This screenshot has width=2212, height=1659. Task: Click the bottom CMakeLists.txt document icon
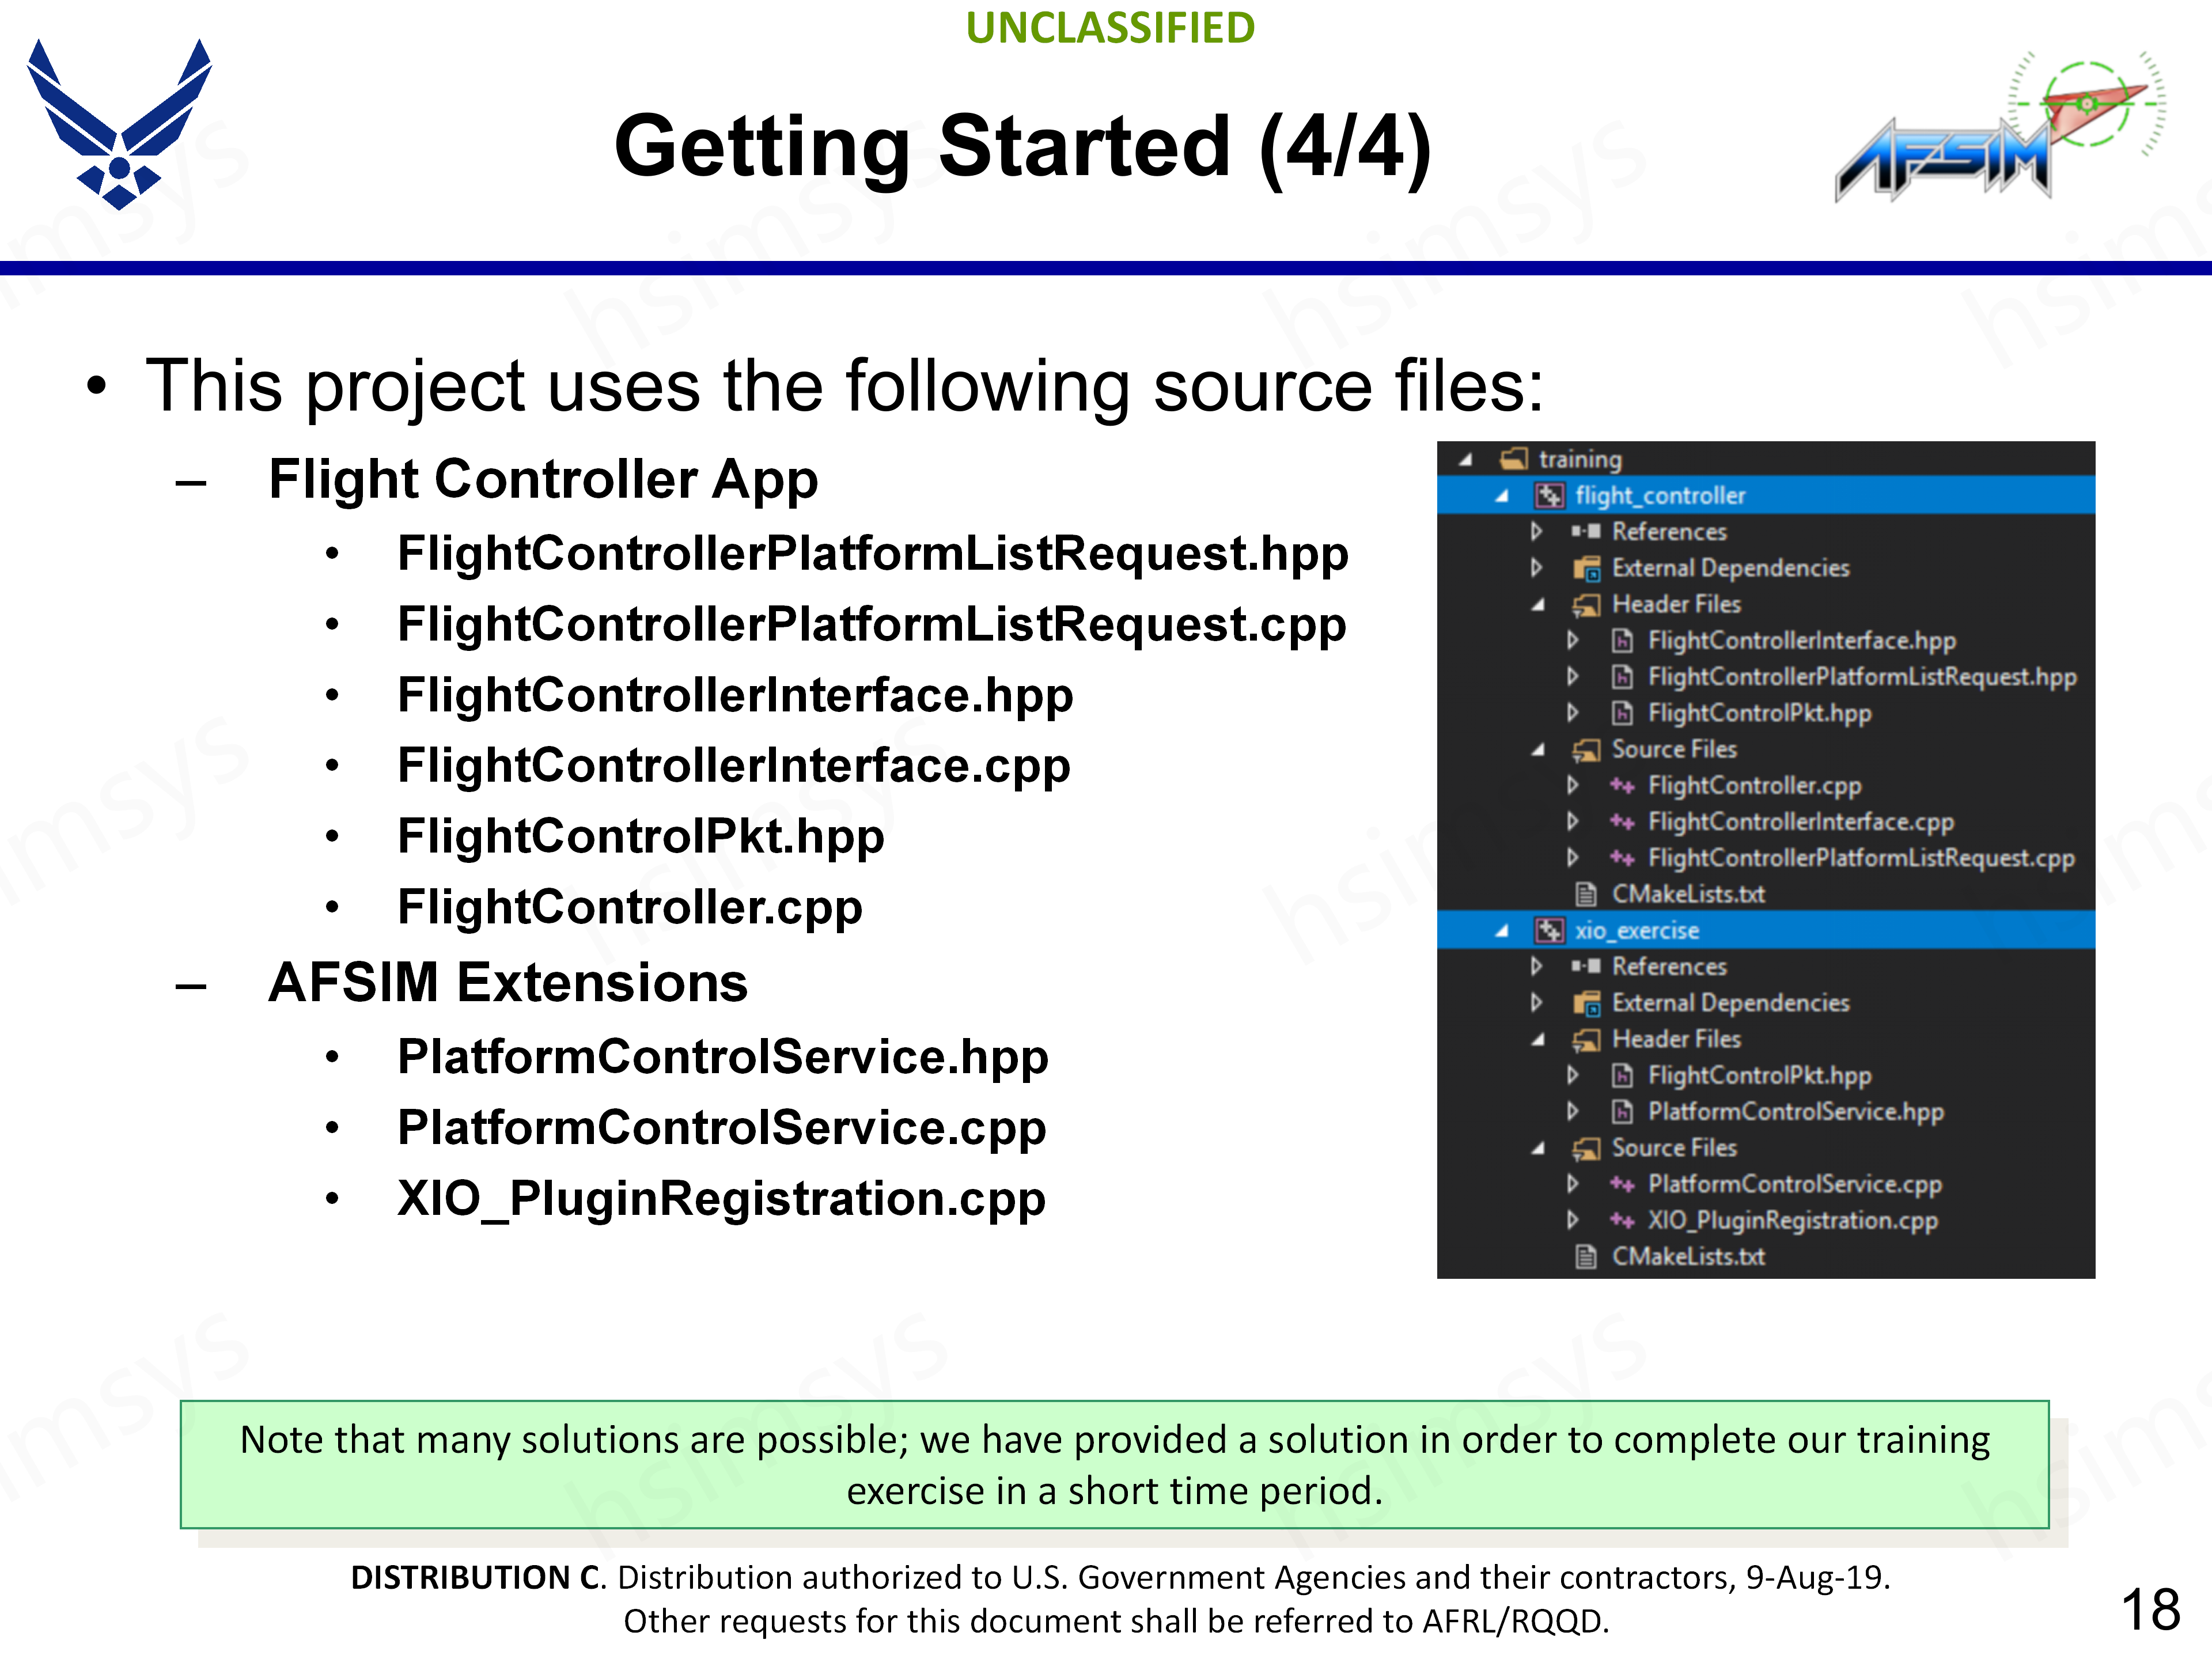pos(1586,1256)
